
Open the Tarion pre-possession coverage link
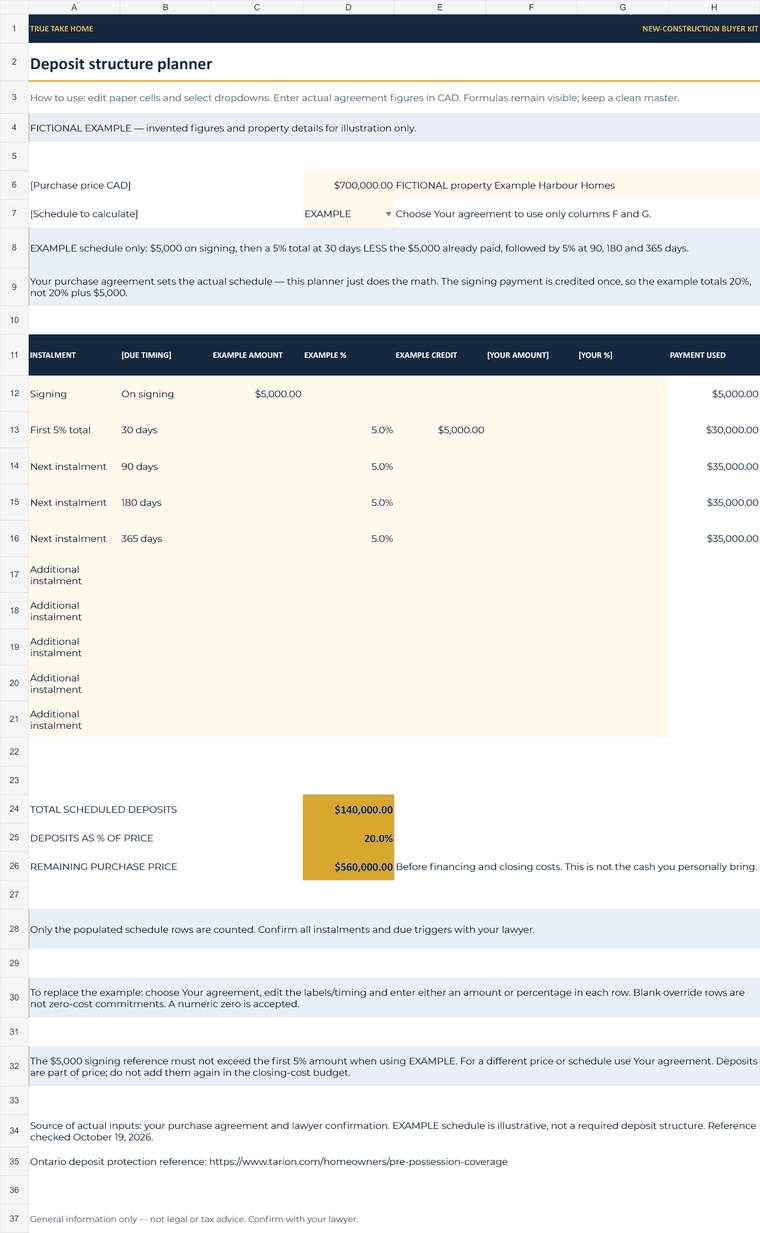tap(358, 1162)
